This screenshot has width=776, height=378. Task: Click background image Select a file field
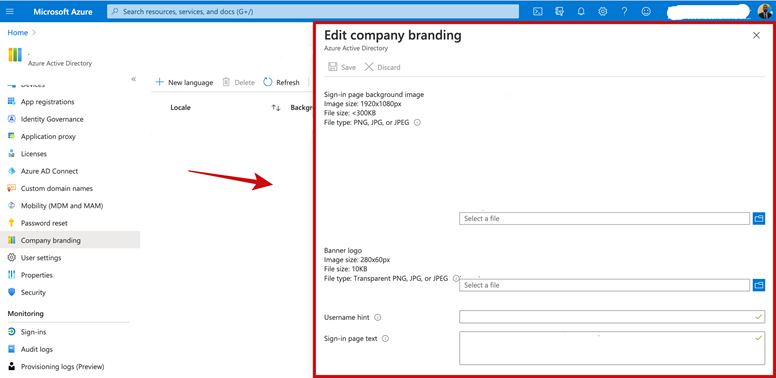[x=604, y=219]
